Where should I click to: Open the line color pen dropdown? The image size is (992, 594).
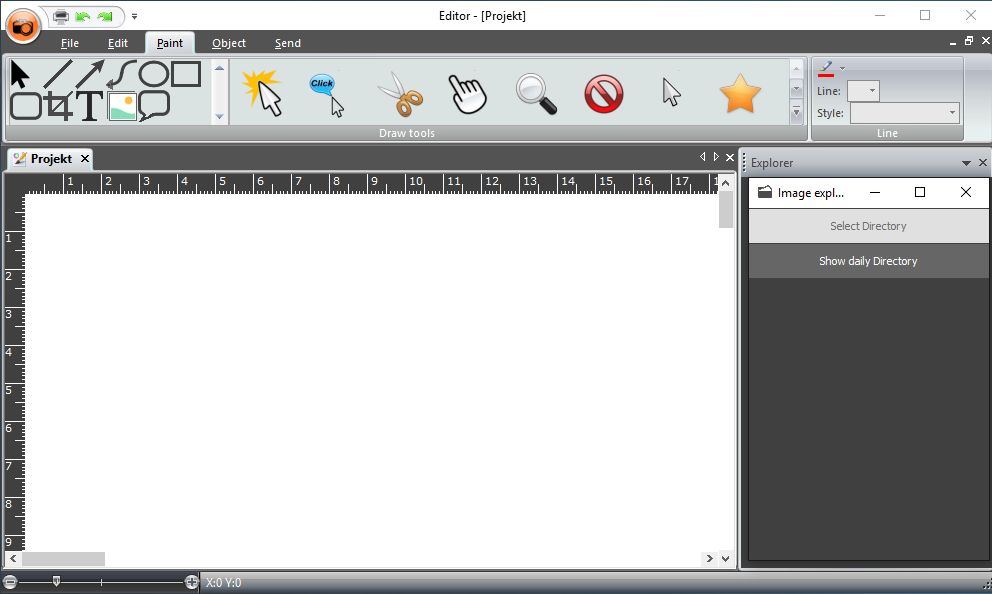point(842,68)
